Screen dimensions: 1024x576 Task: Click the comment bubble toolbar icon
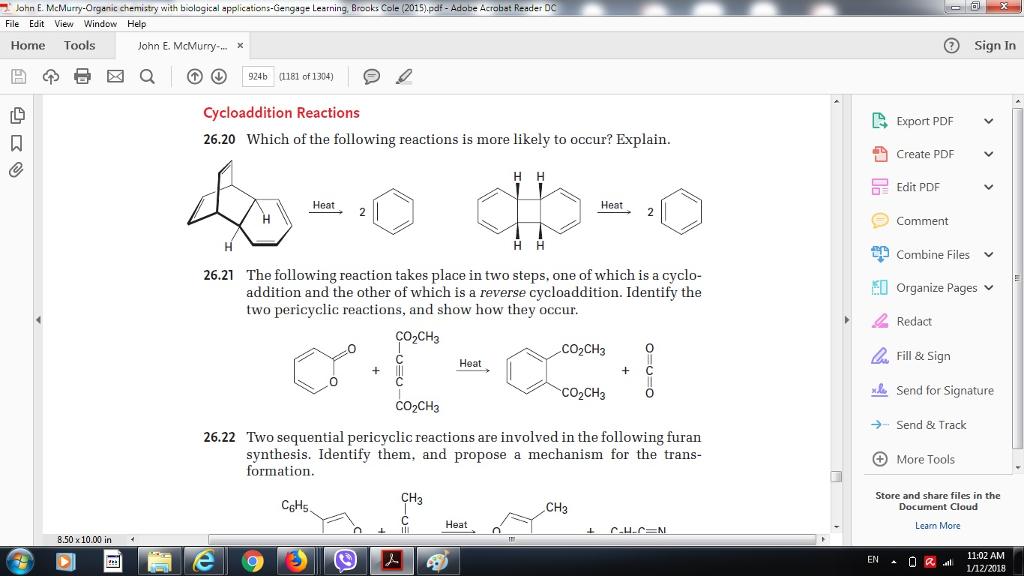pyautogui.click(x=372, y=76)
